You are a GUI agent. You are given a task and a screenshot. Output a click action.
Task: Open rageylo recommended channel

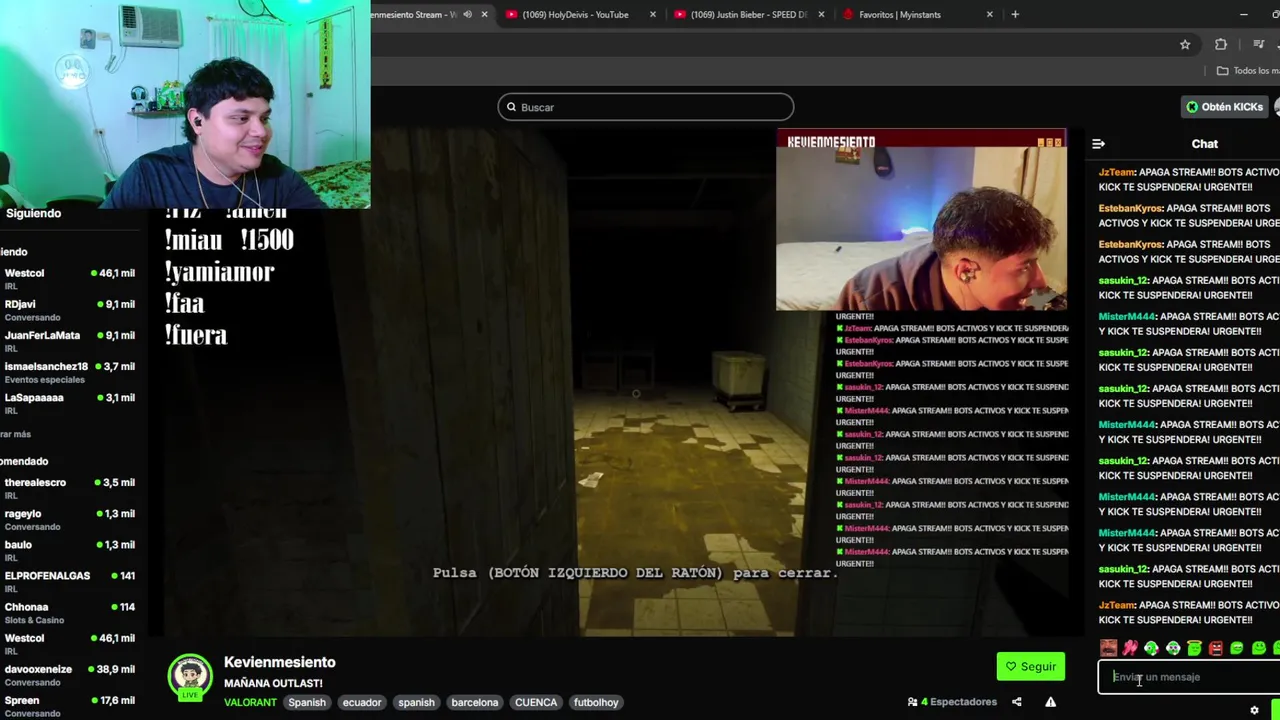tap(68, 519)
